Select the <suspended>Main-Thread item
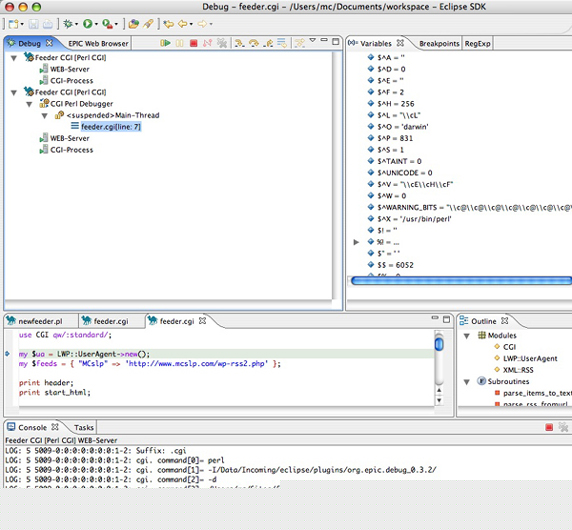The height and width of the screenshot is (530, 572). [x=113, y=115]
